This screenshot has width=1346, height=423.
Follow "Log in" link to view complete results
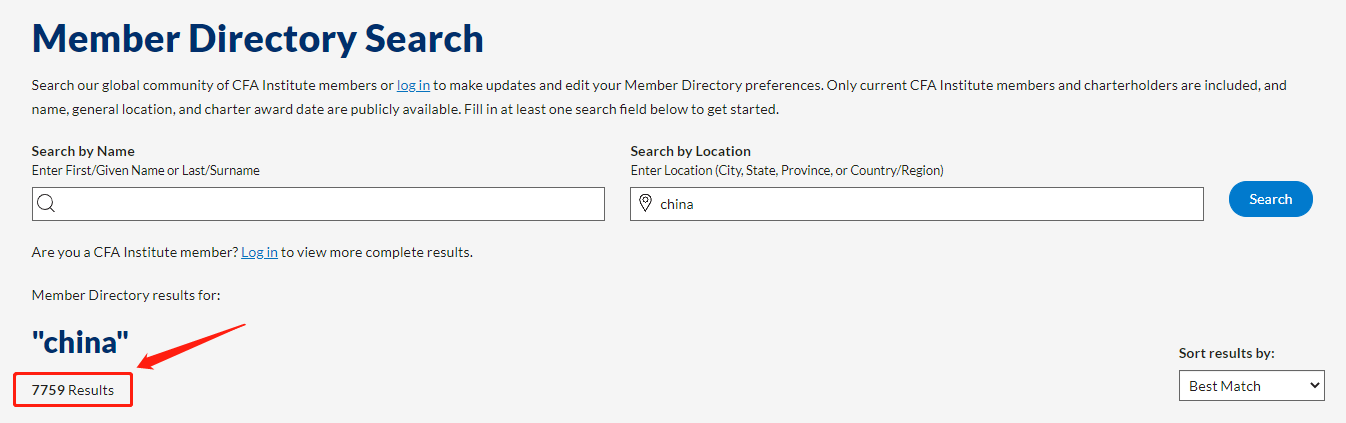point(259,253)
